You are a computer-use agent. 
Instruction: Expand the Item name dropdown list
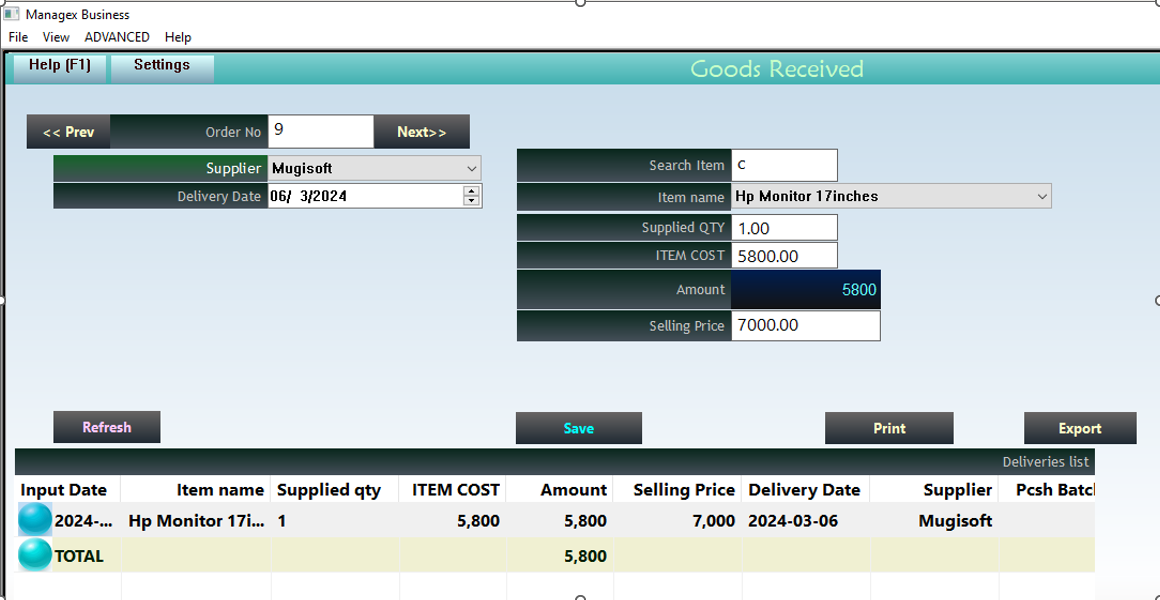1042,197
